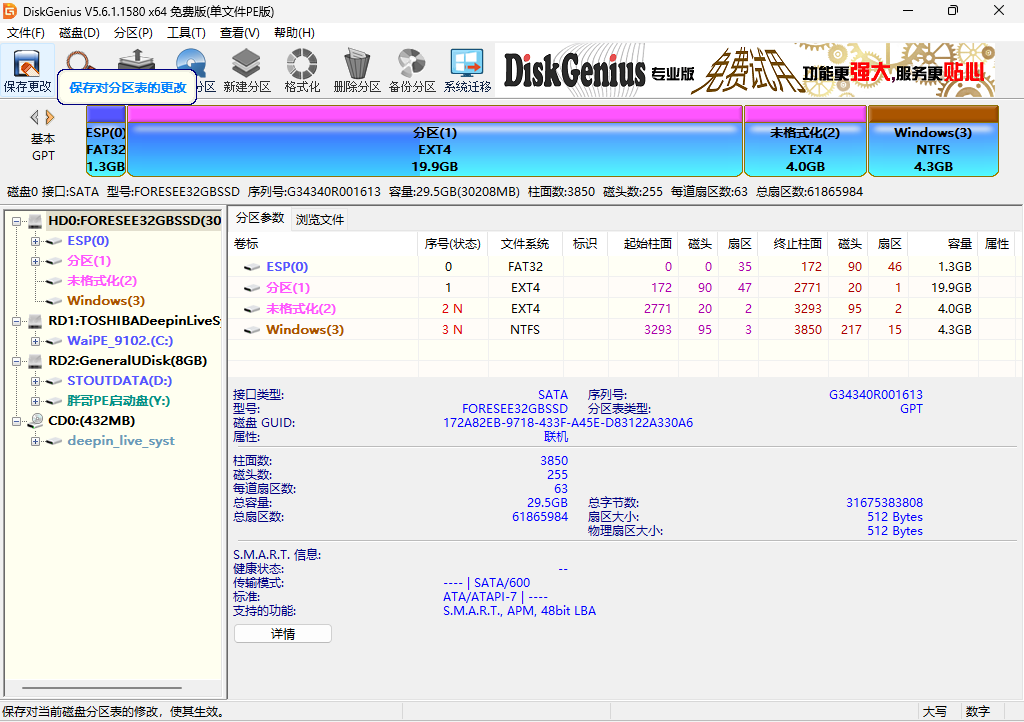1024x722 pixels.
Task: Click the 起始柱面 column header
Action: [643, 244]
